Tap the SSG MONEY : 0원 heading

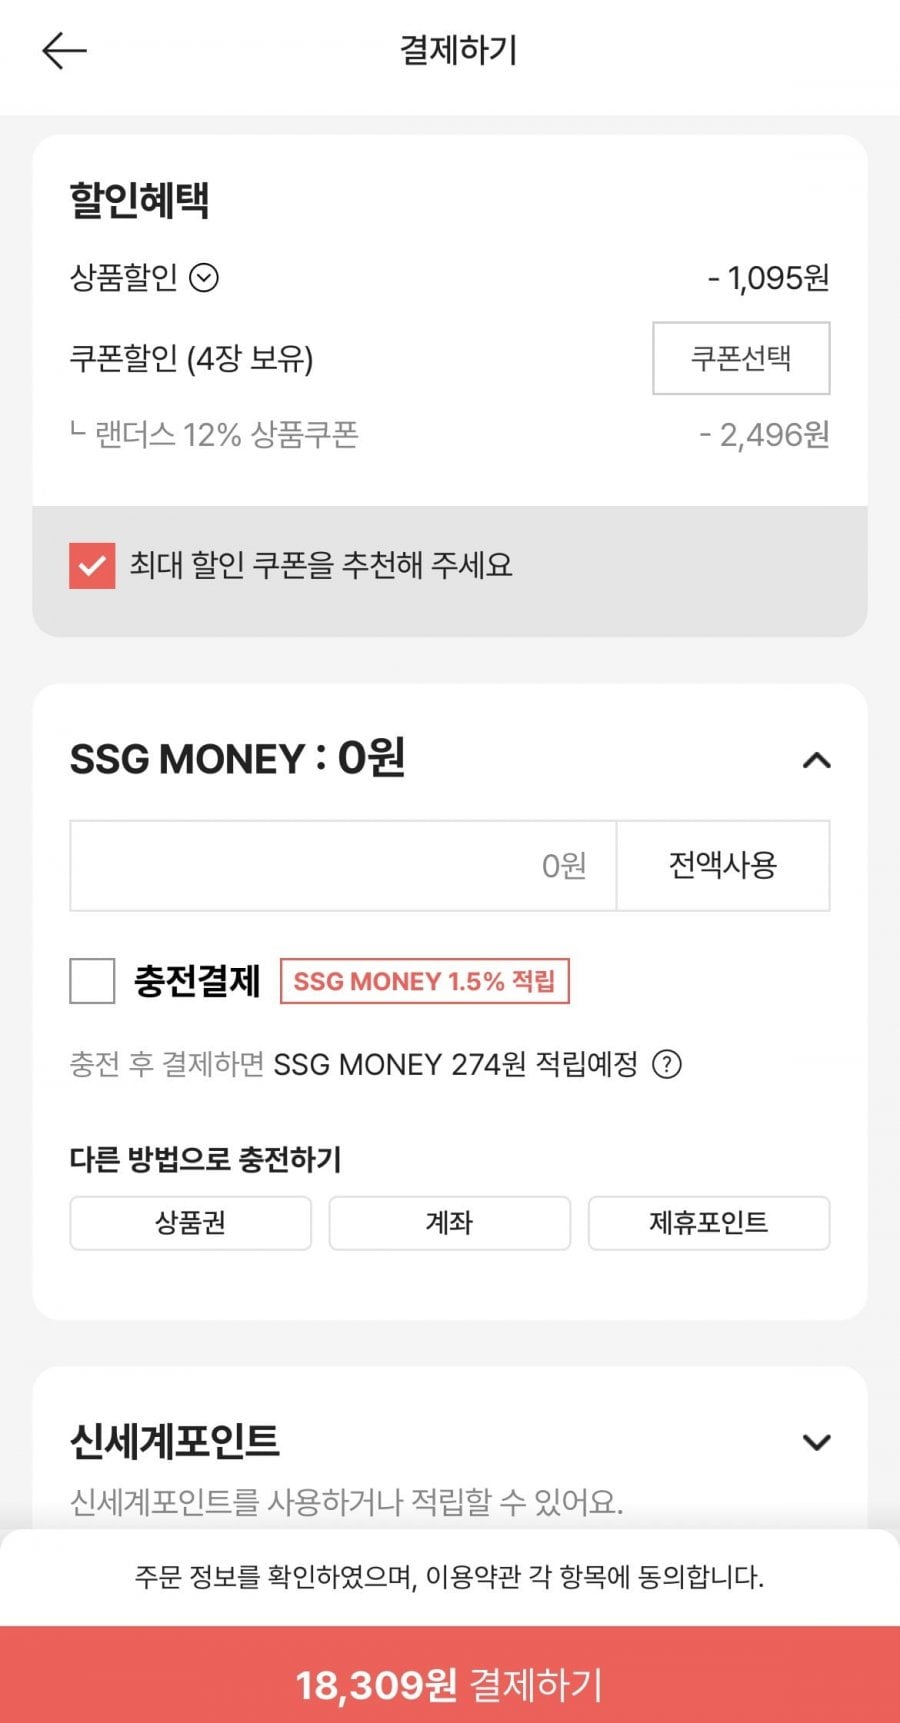point(237,759)
